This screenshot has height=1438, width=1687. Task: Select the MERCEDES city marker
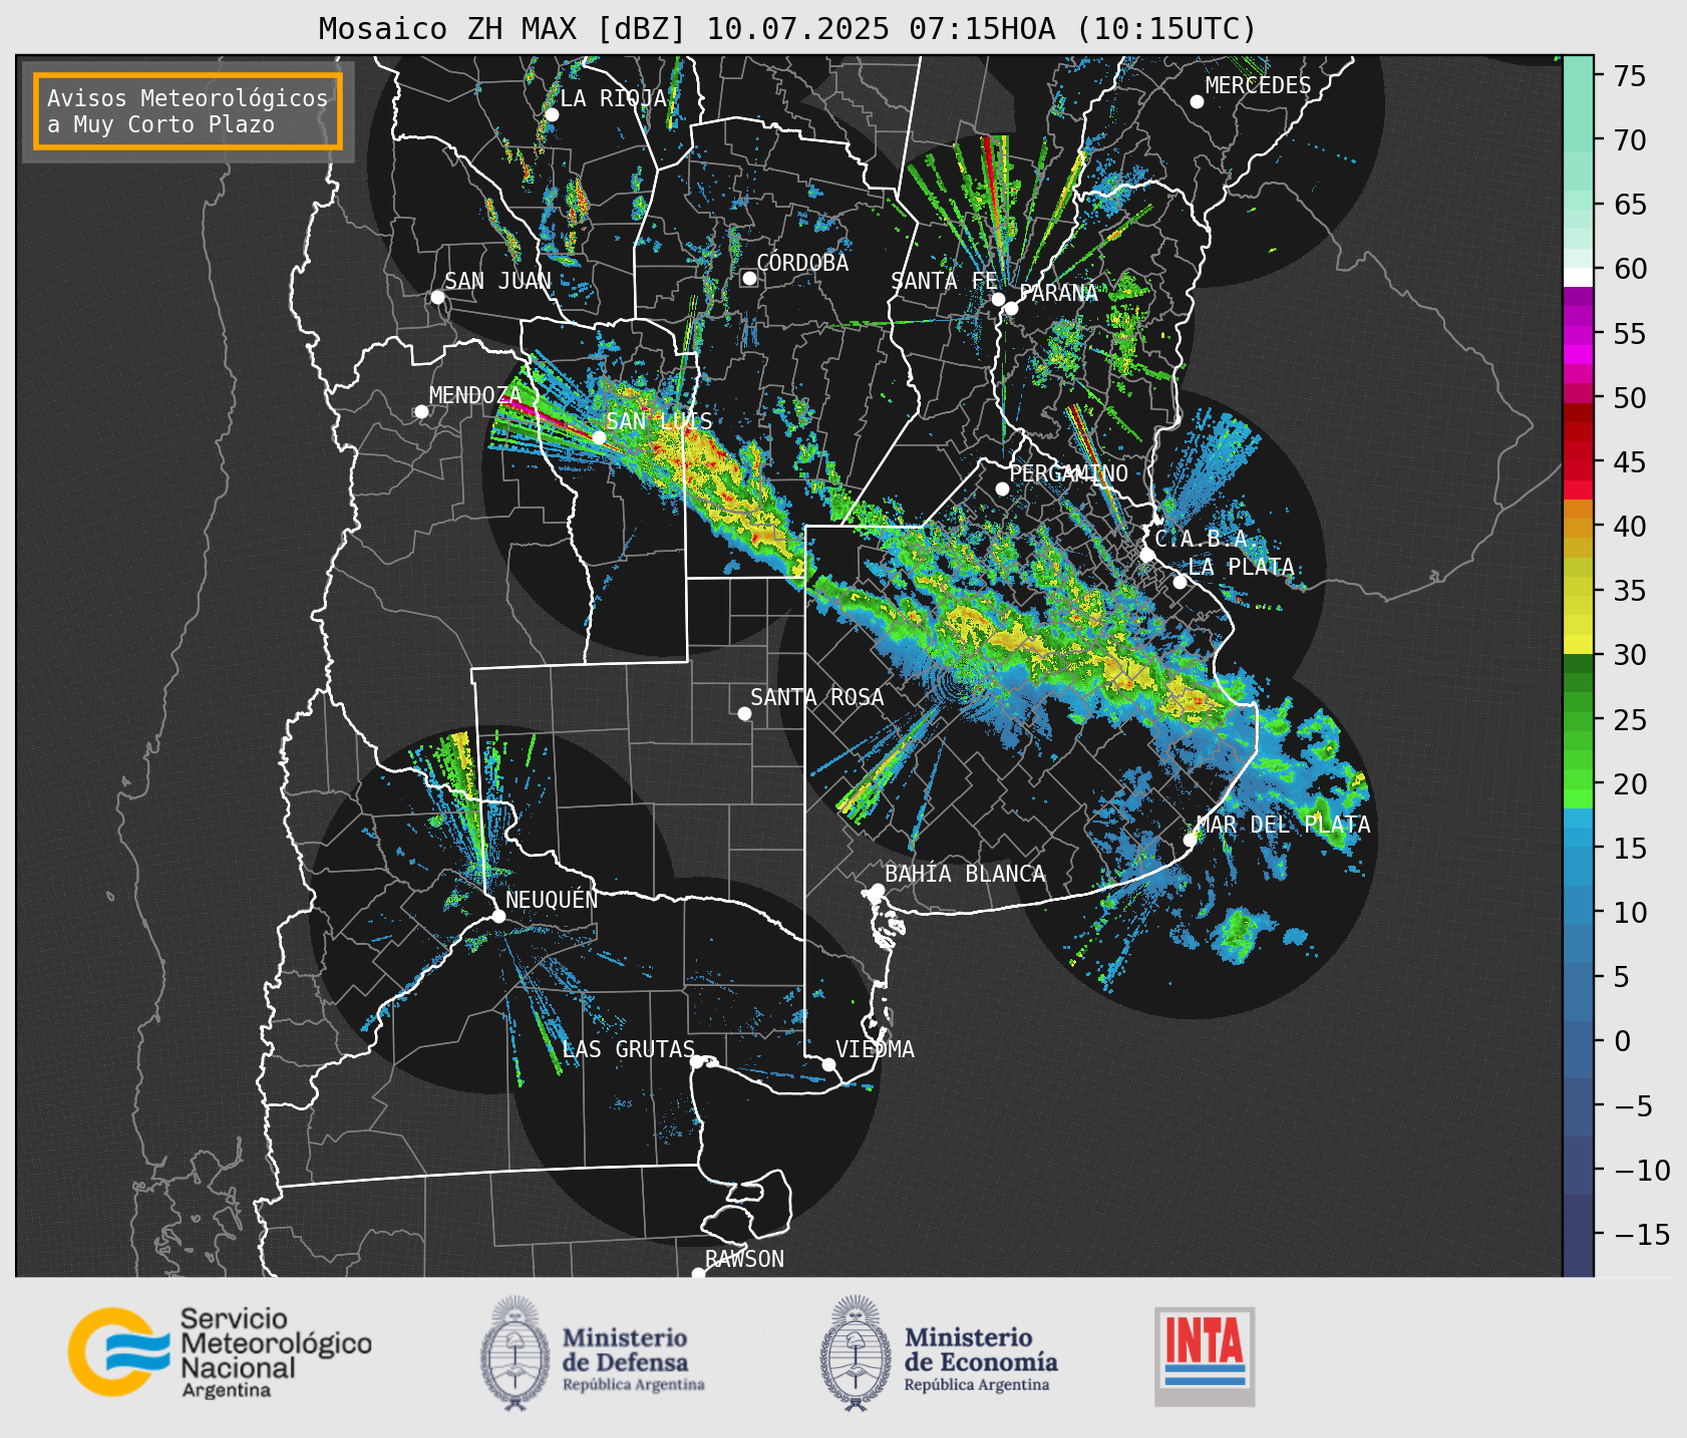[x=1197, y=102]
